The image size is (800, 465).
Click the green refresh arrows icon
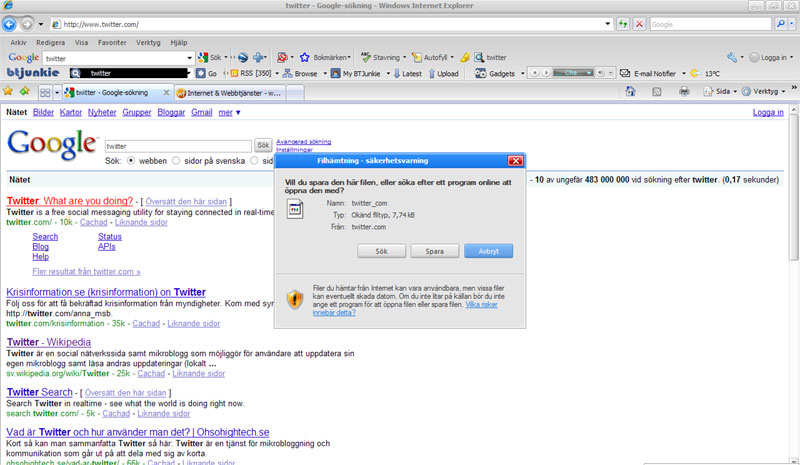click(x=622, y=24)
